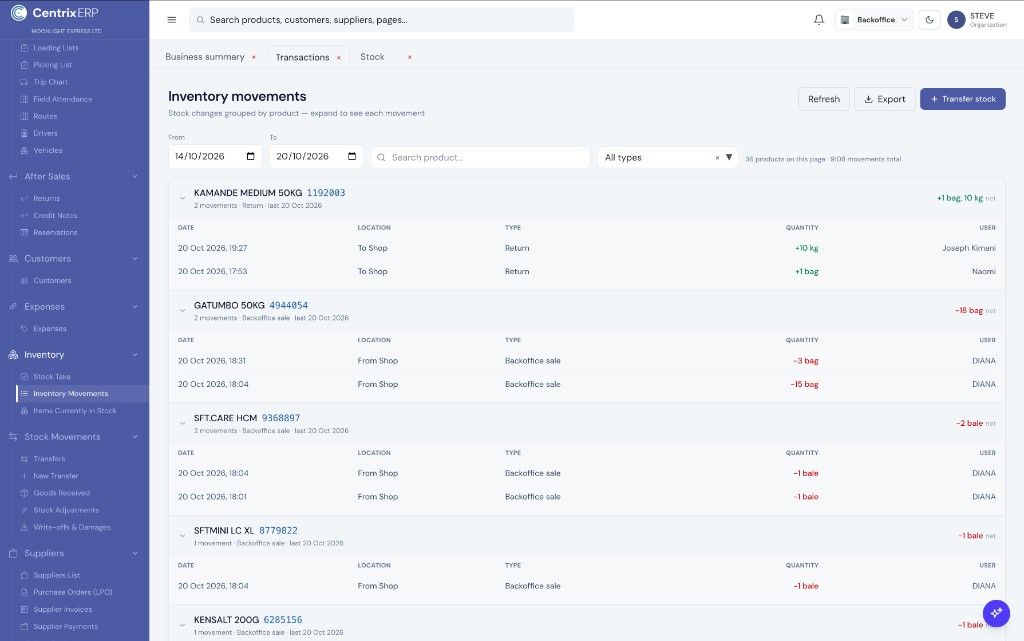Collapse the sidebar with the hamburger icon
Viewport: 1024px width, 641px height.
tap(172, 20)
